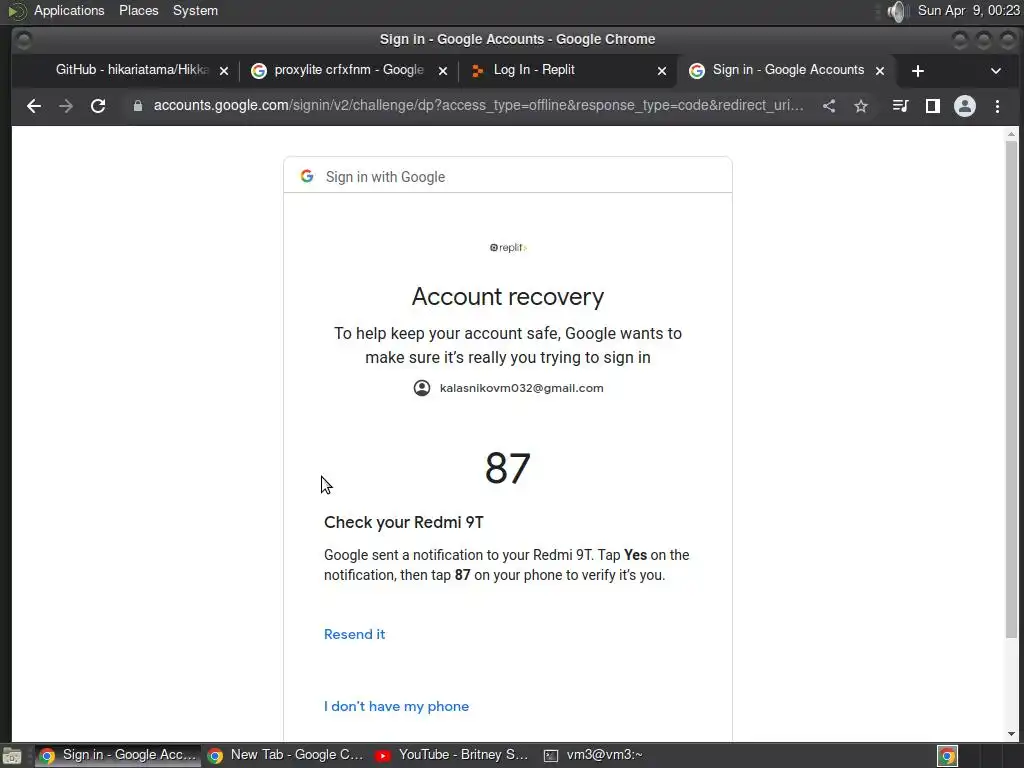The width and height of the screenshot is (1024, 768).
Task: View site information via lock icon
Action: [x=138, y=106]
